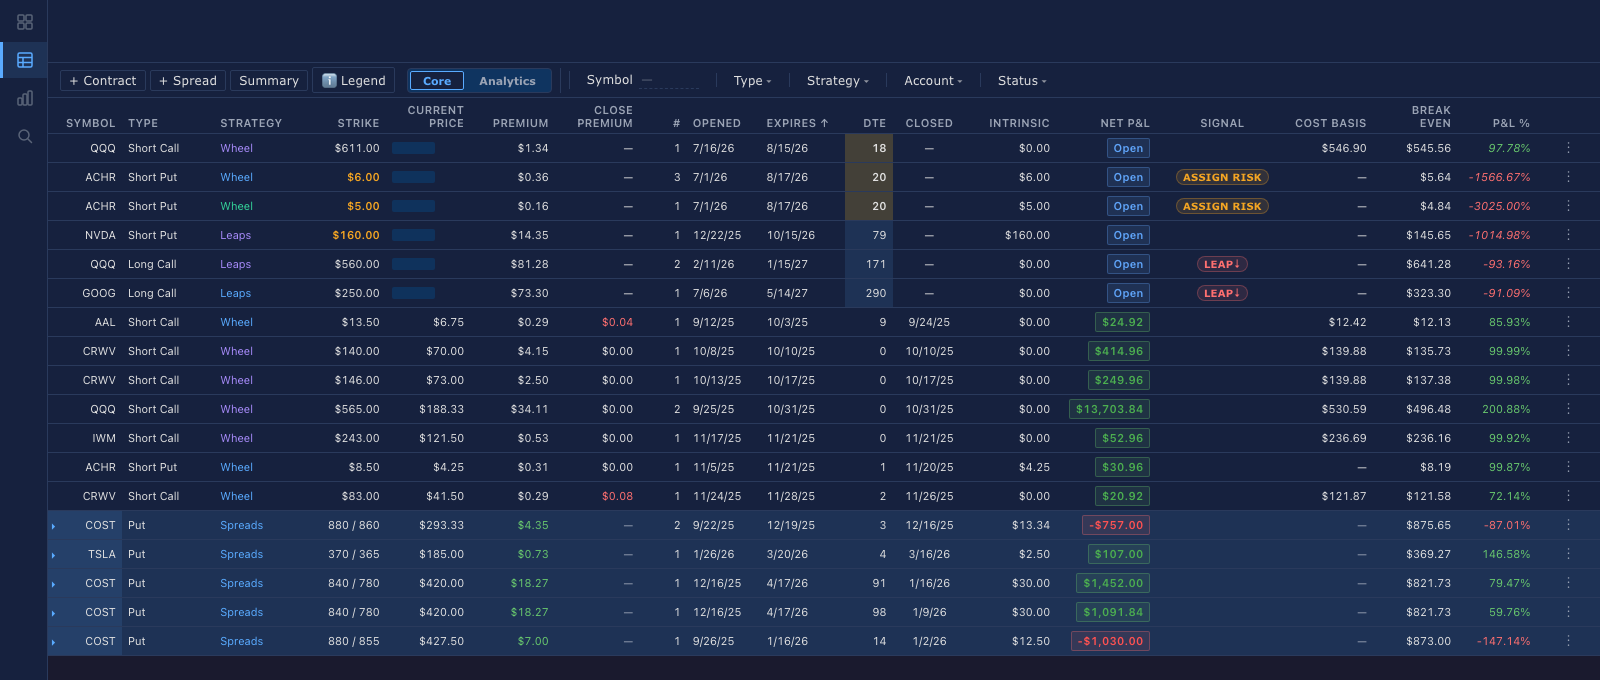
Task: Open row menu for QQQ $565.00 short call
Action: coord(1568,409)
